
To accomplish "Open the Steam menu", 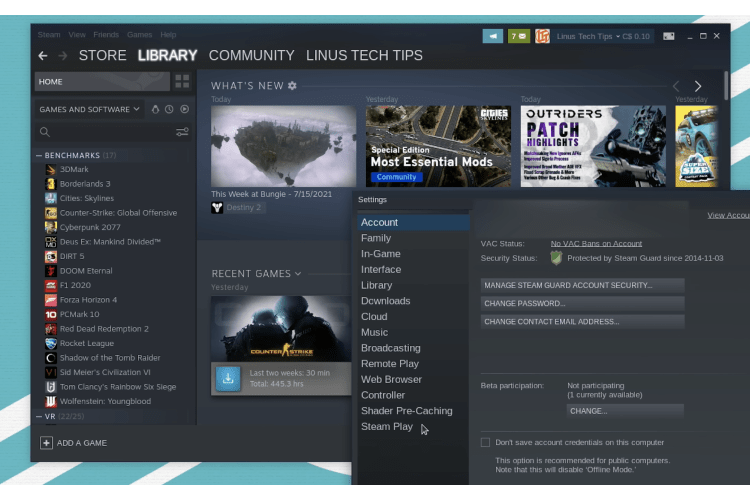I will [49, 34].
